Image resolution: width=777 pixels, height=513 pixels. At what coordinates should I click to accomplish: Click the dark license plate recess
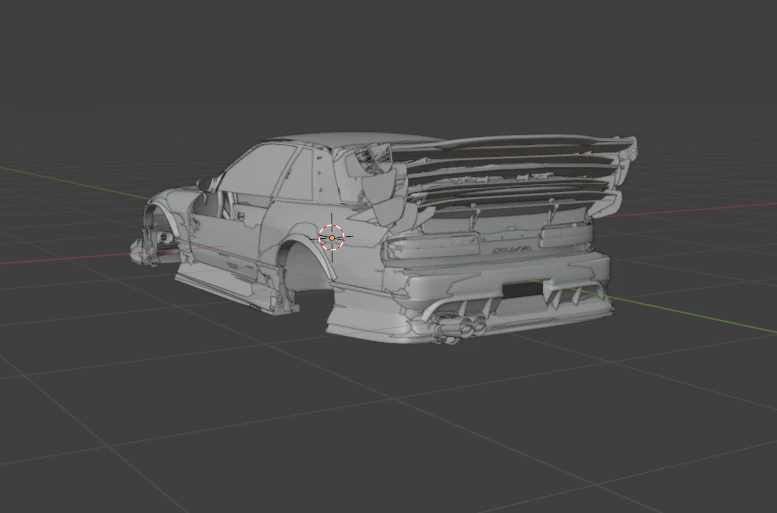(522, 290)
